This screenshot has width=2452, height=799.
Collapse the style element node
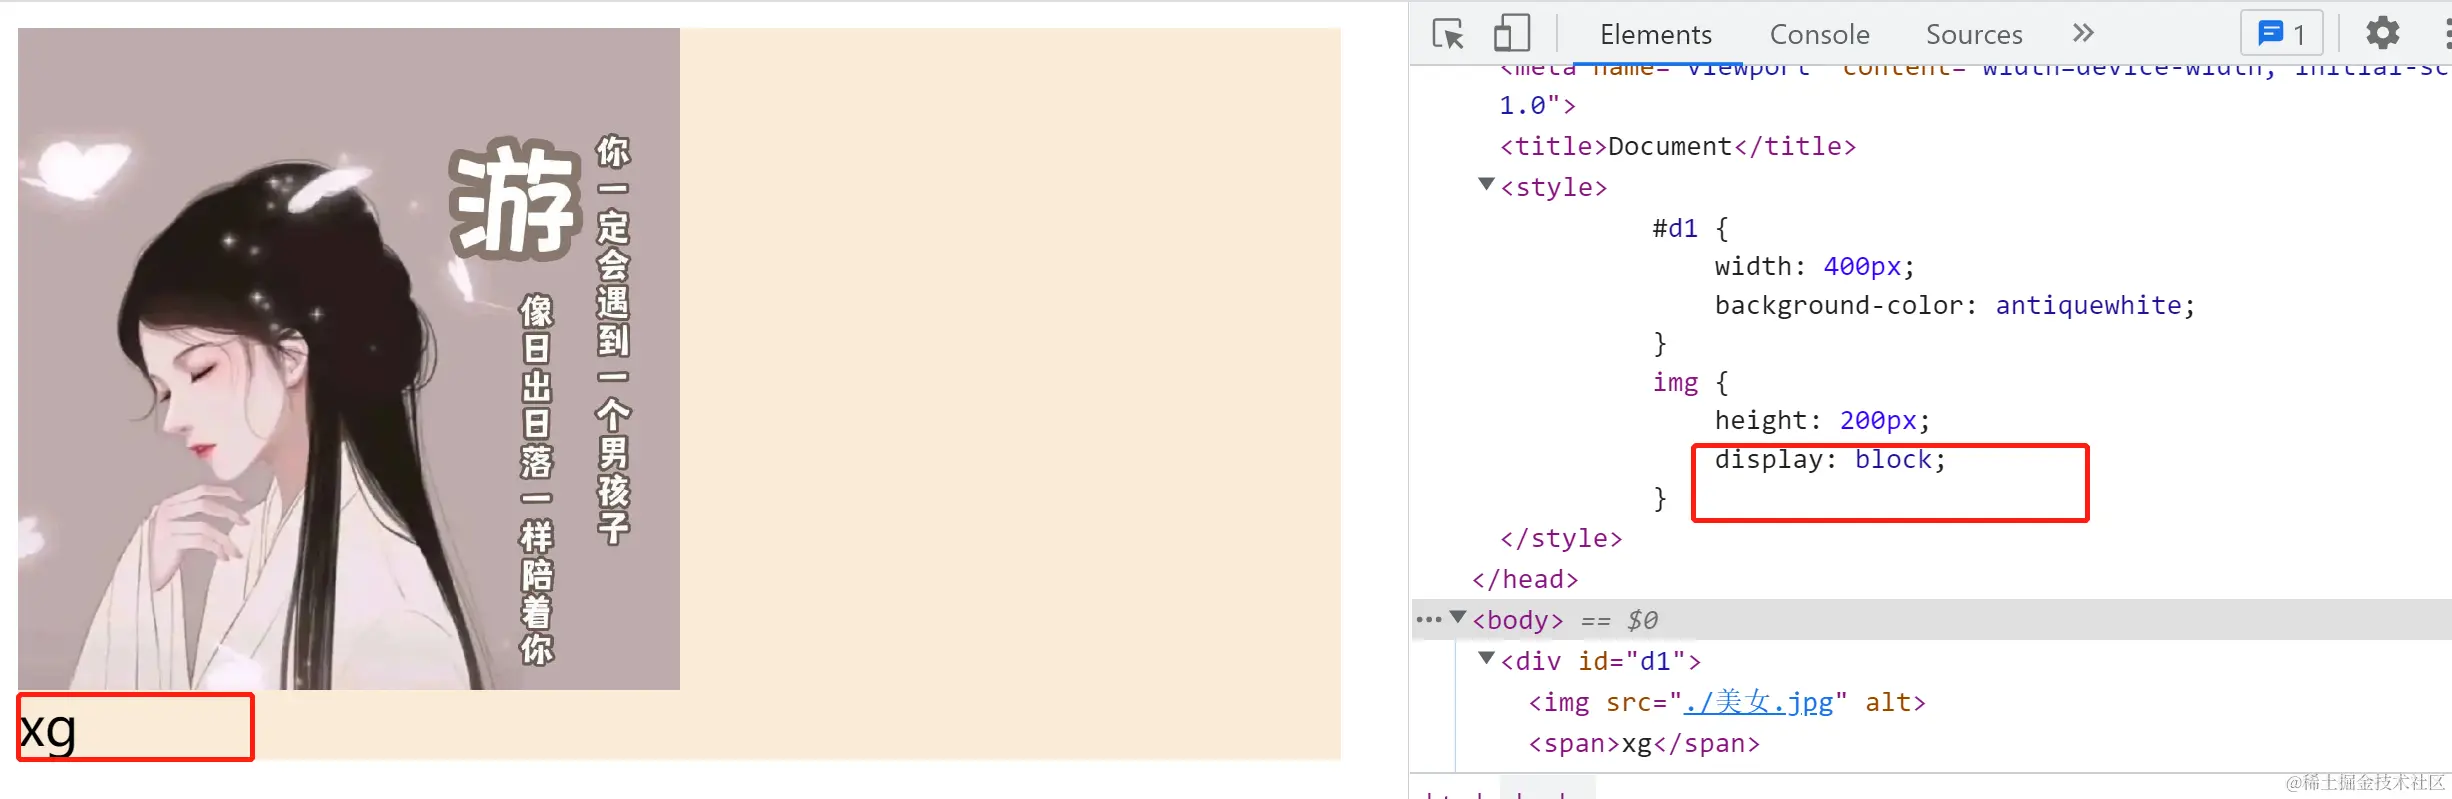1486,185
